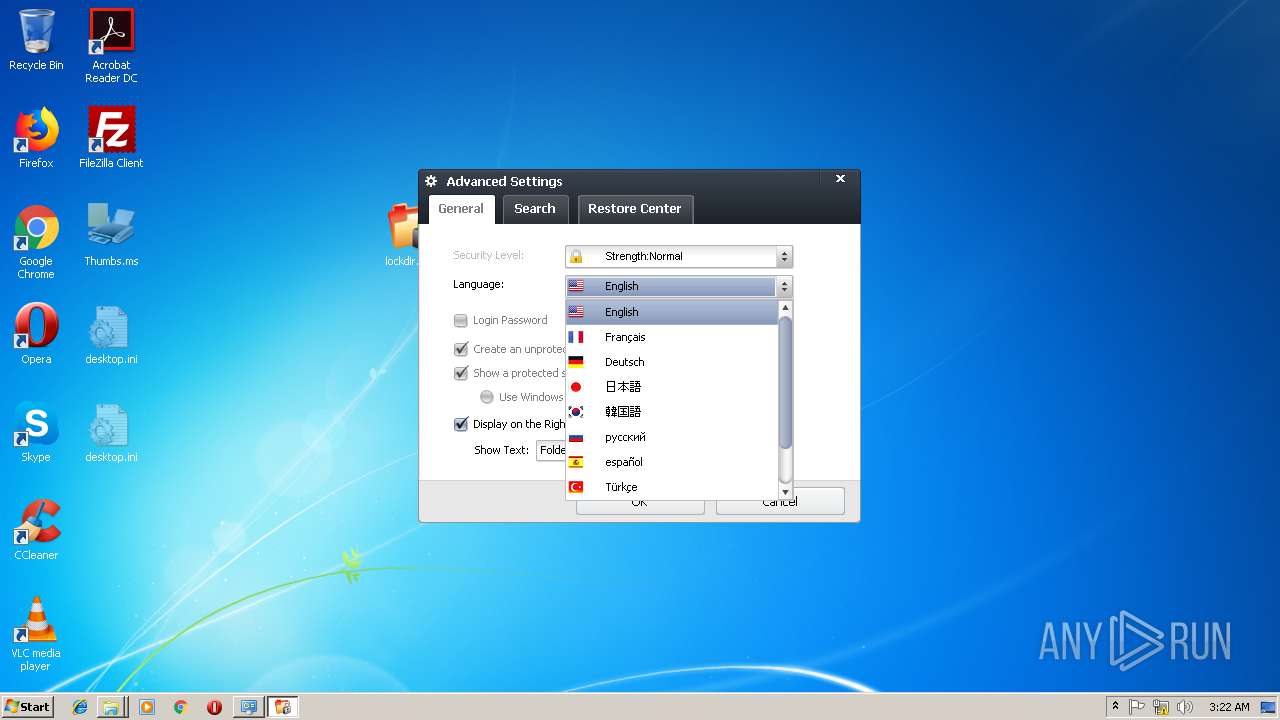Select the Use Windows radio button
This screenshot has height=720, width=1280.
click(487, 397)
